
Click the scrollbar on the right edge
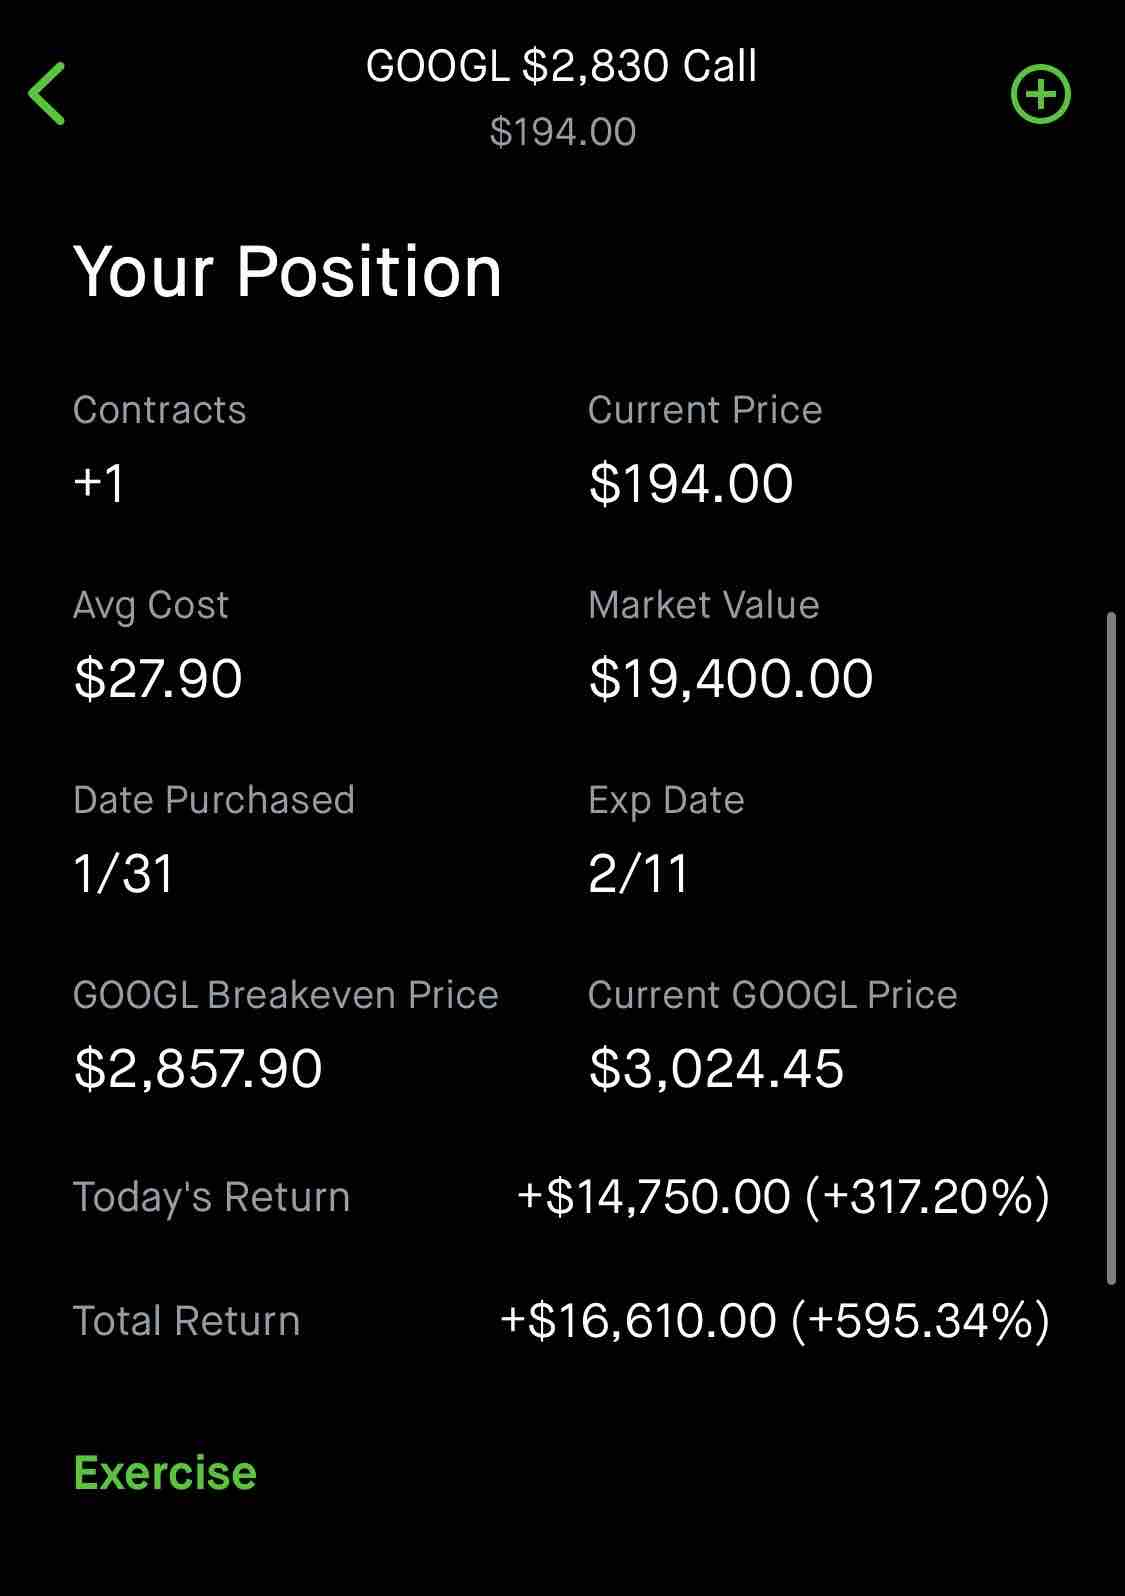point(1110,948)
